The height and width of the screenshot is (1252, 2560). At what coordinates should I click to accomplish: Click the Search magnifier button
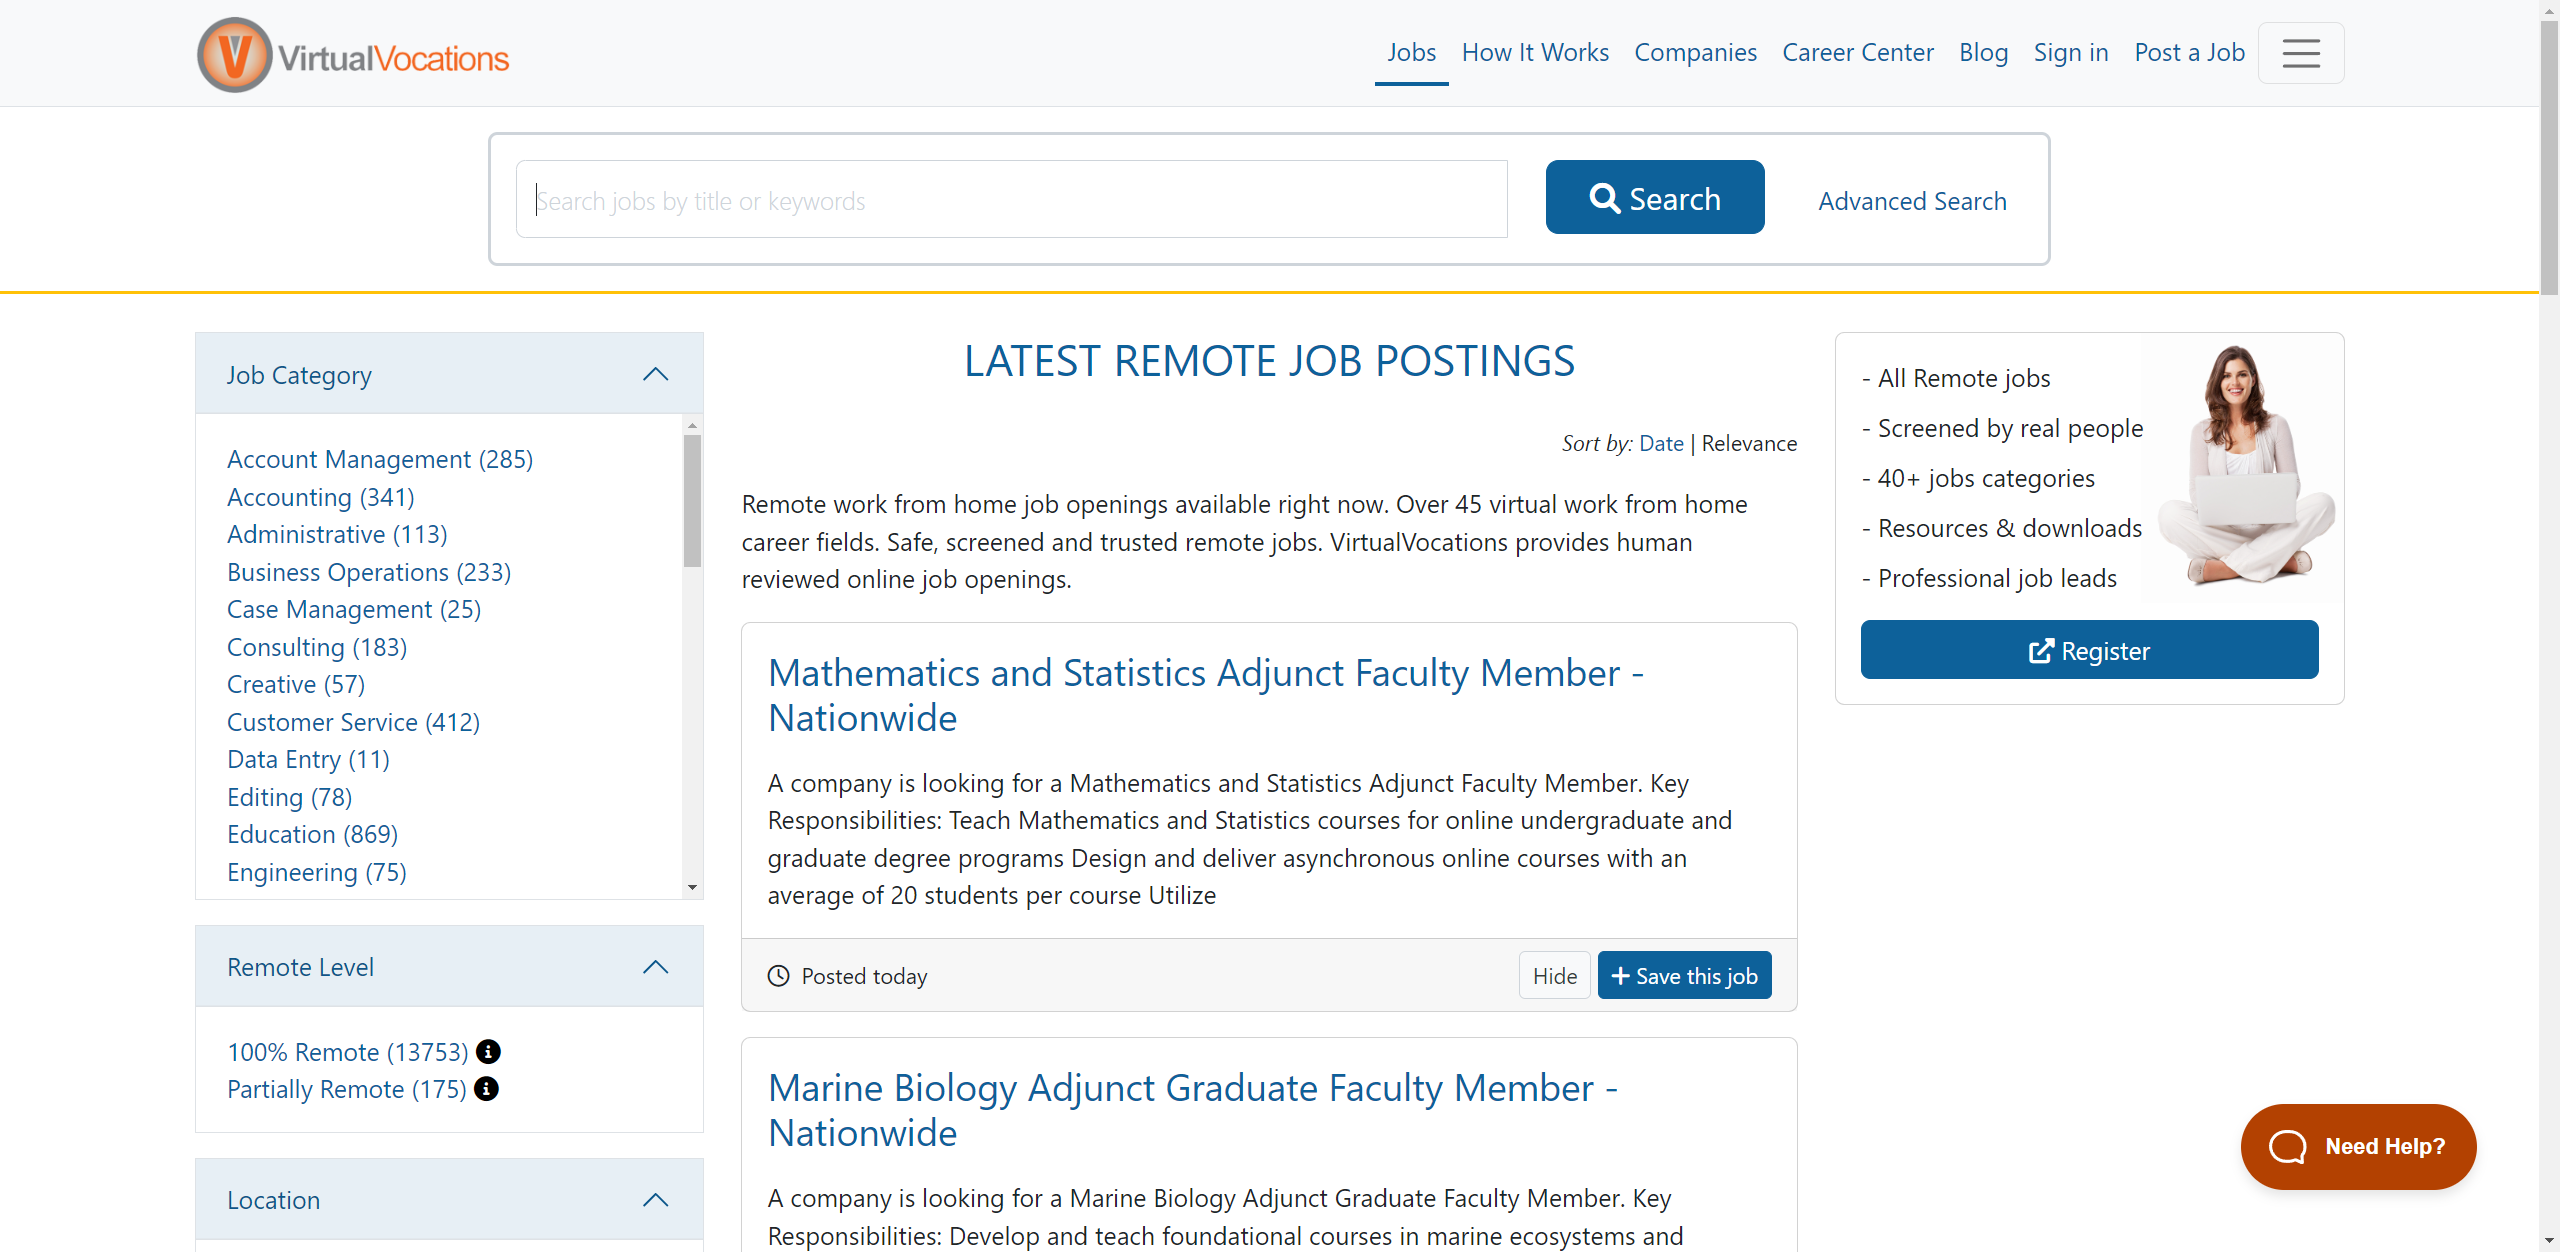(1654, 198)
